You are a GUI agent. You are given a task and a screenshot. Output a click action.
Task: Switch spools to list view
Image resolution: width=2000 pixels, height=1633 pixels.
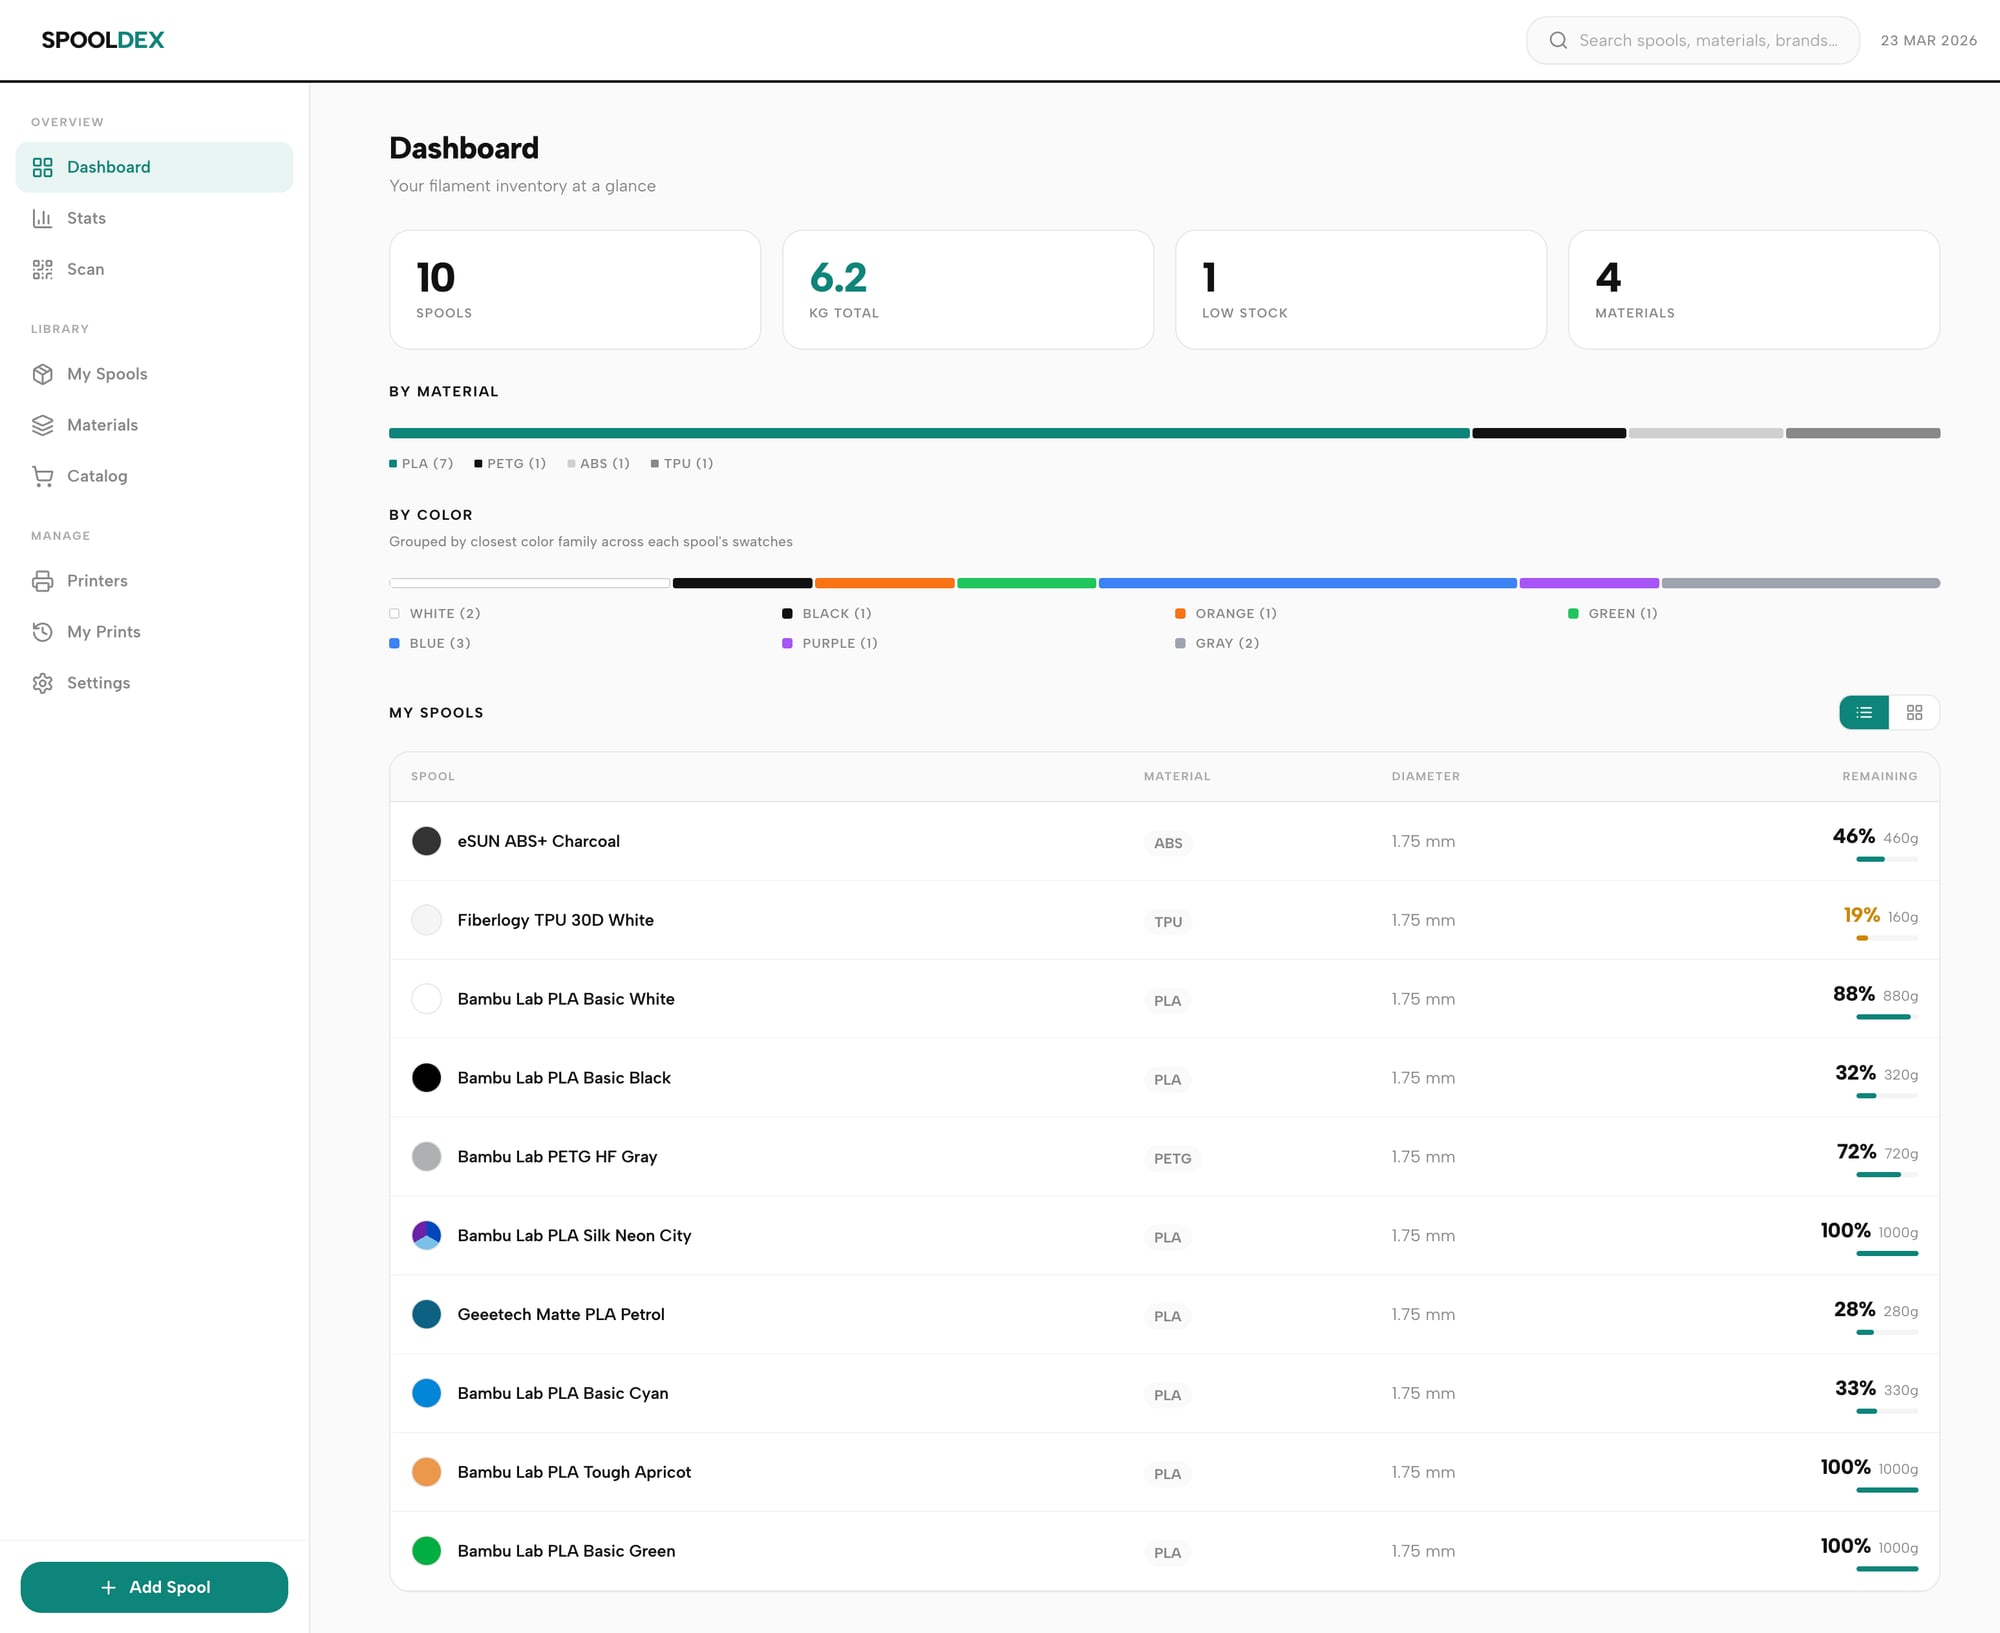coord(1864,712)
